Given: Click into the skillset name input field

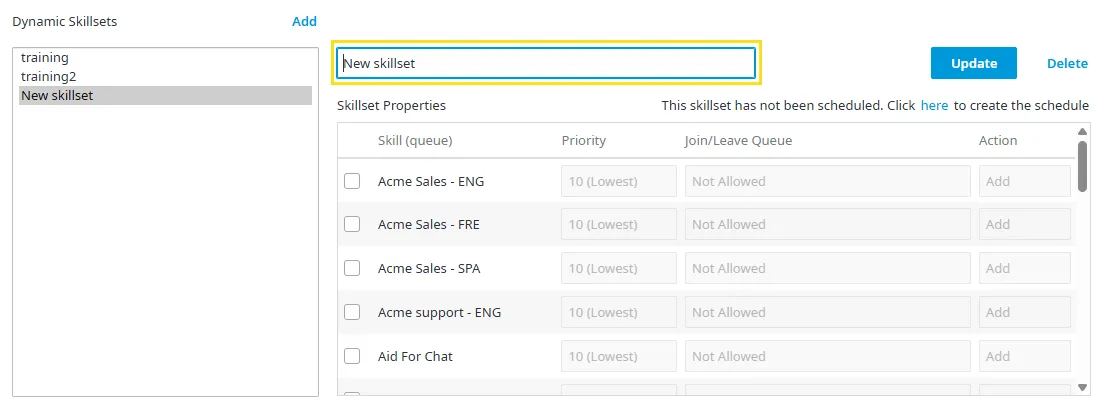Looking at the screenshot, I should [x=546, y=63].
